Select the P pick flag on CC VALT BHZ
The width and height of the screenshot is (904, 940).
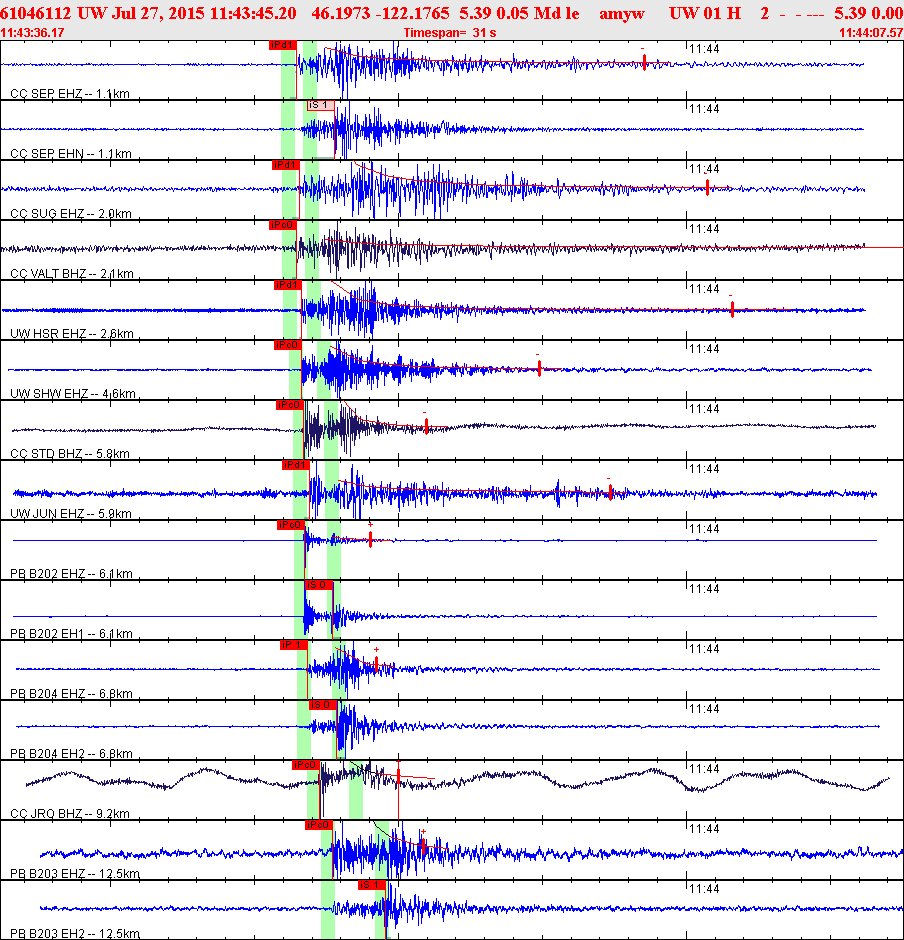click(282, 225)
